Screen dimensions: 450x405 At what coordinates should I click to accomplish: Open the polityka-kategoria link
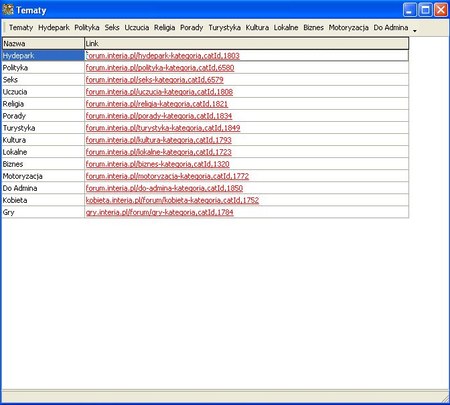(160, 68)
